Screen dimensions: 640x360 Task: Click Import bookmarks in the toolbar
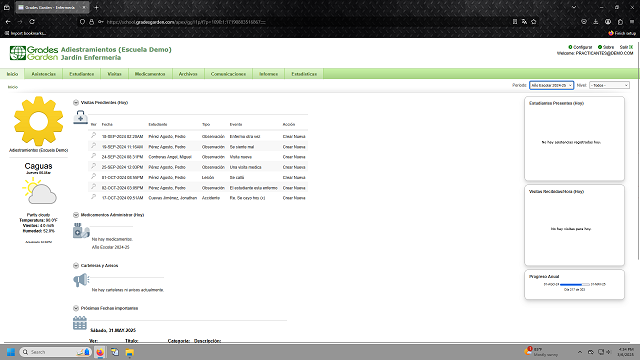pos(25,33)
